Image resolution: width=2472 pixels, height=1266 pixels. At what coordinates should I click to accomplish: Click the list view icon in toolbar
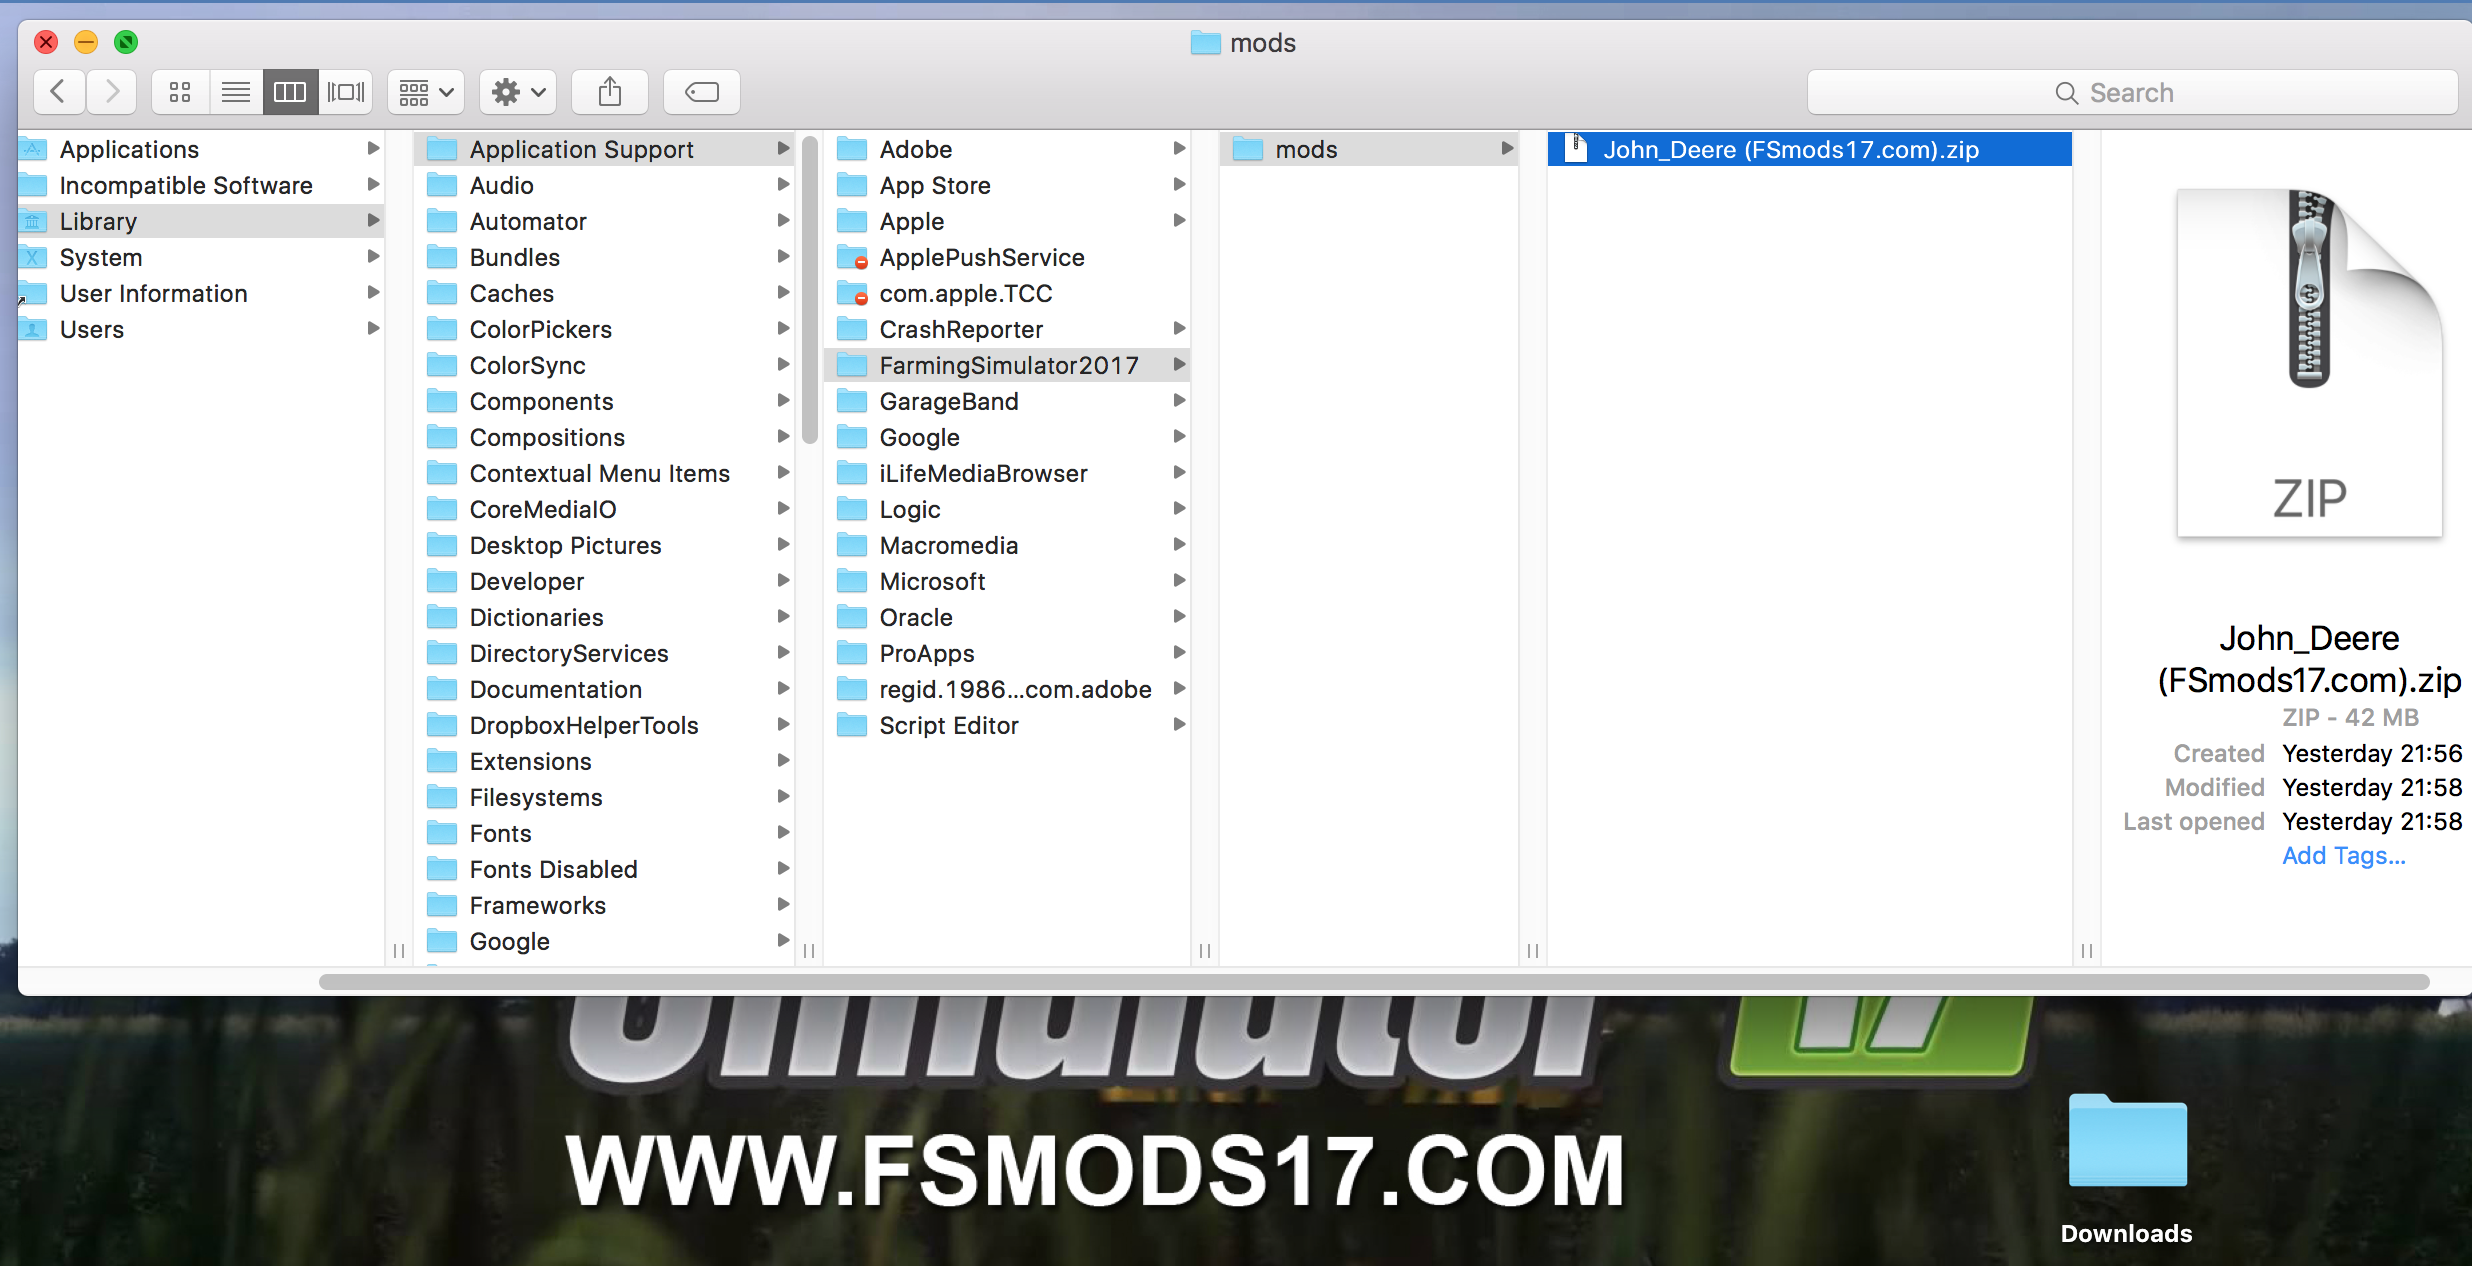tap(236, 92)
